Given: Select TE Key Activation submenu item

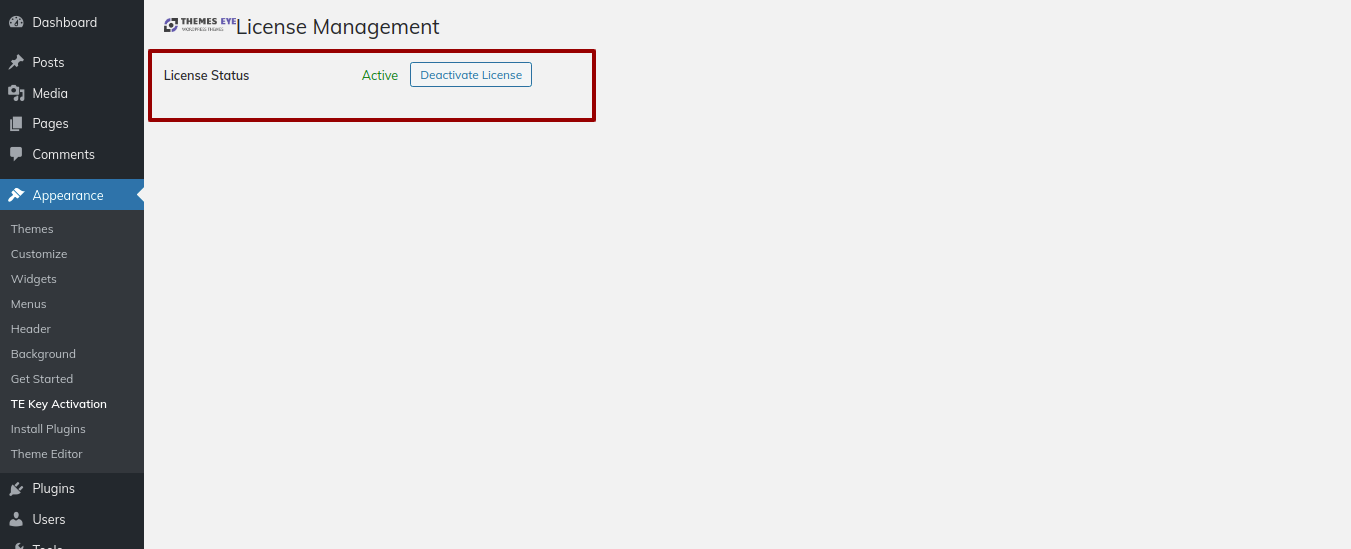Looking at the screenshot, I should [x=59, y=404].
